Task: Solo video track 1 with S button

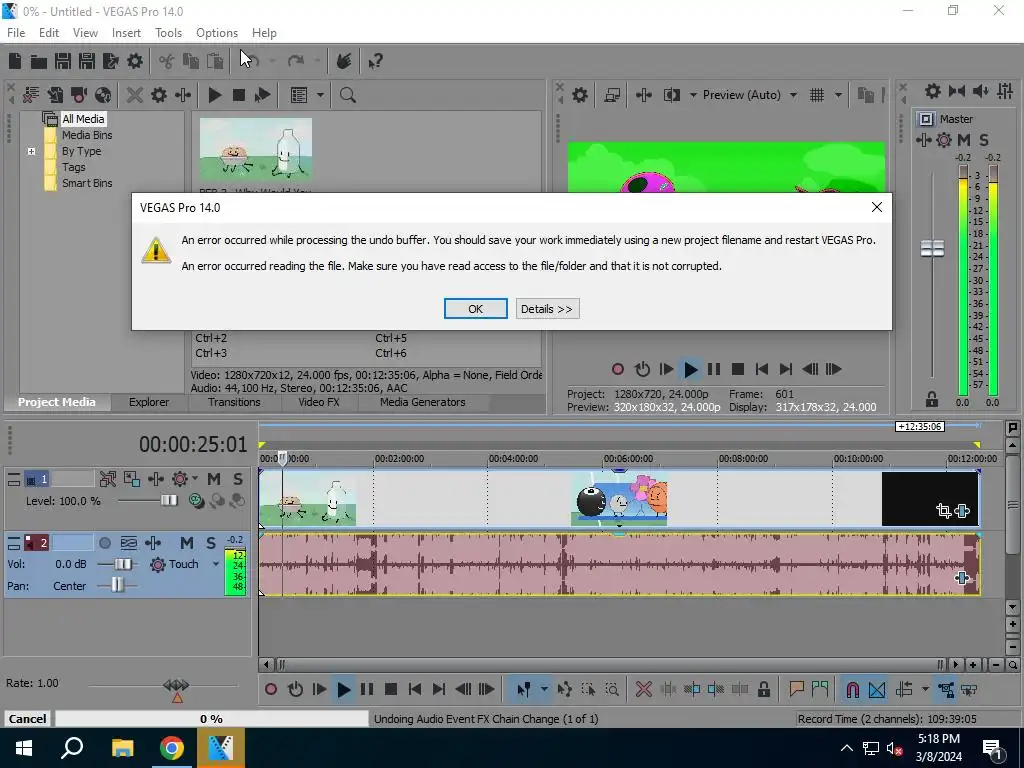Action: [238, 479]
